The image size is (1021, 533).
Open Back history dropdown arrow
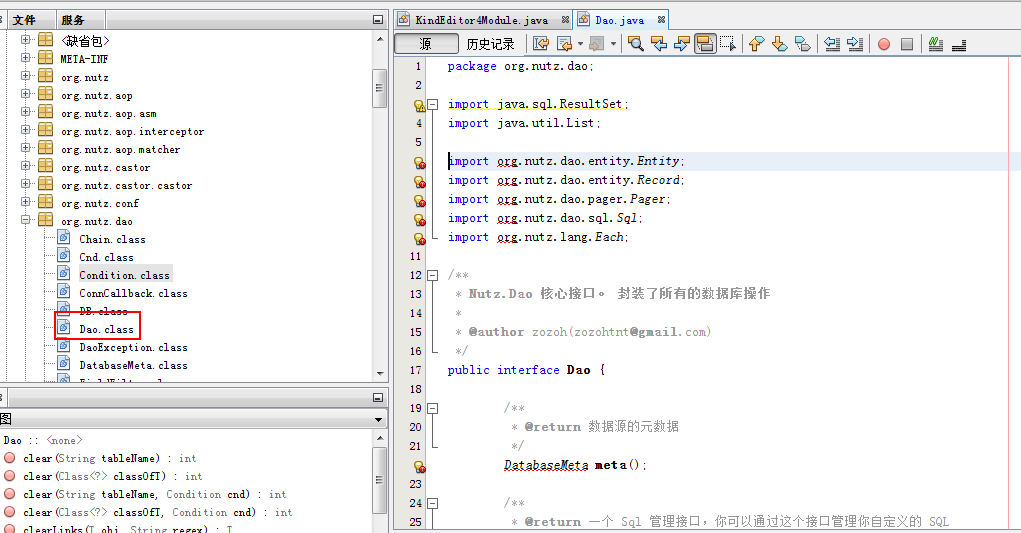click(x=580, y=44)
